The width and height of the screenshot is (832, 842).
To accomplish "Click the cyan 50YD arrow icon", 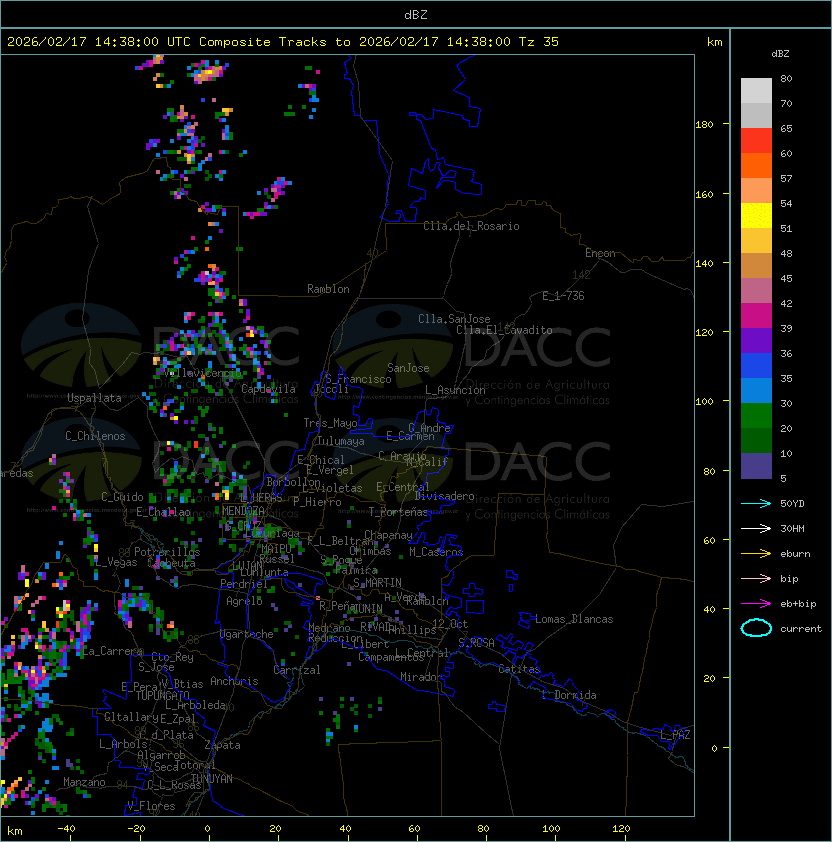I will pos(756,503).
